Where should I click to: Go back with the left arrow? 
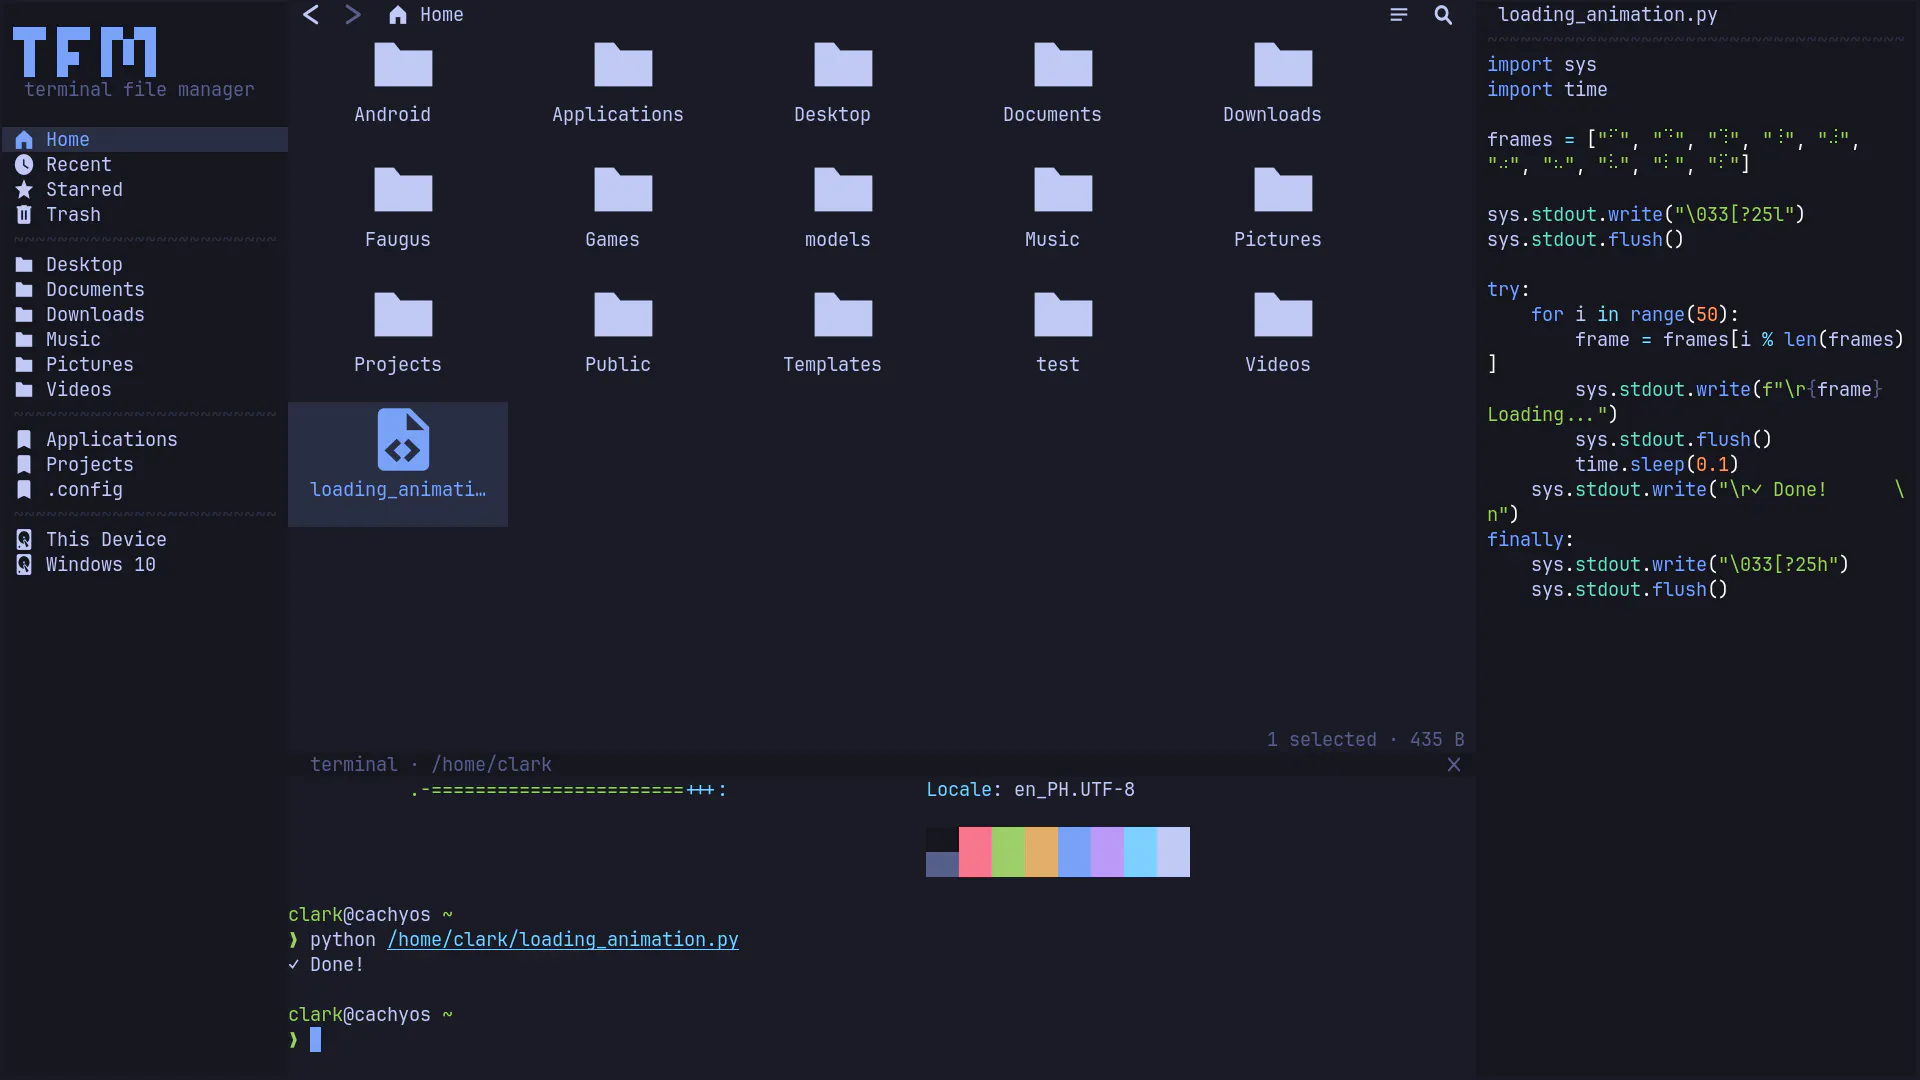tap(311, 15)
